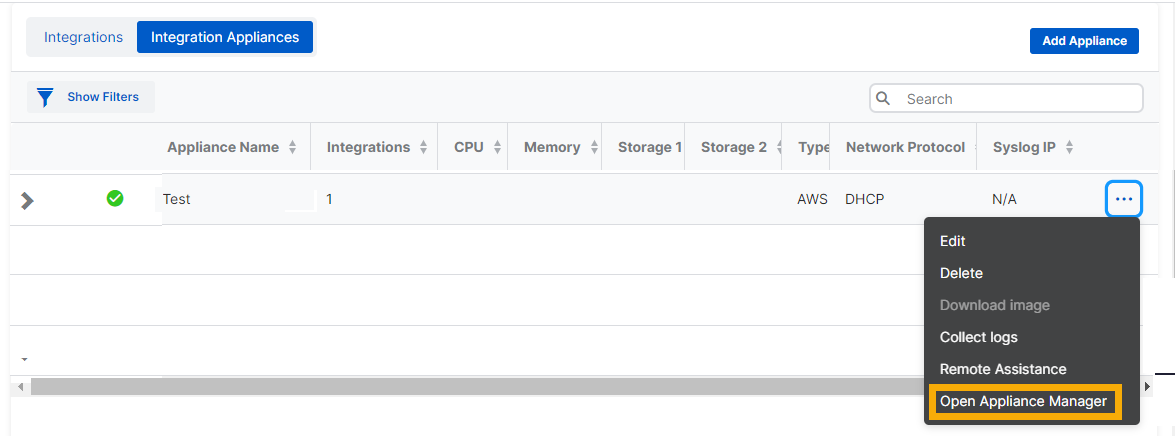Screen dimensions: 1175x436
Task: Select Delete in the context menu
Action: (961, 273)
